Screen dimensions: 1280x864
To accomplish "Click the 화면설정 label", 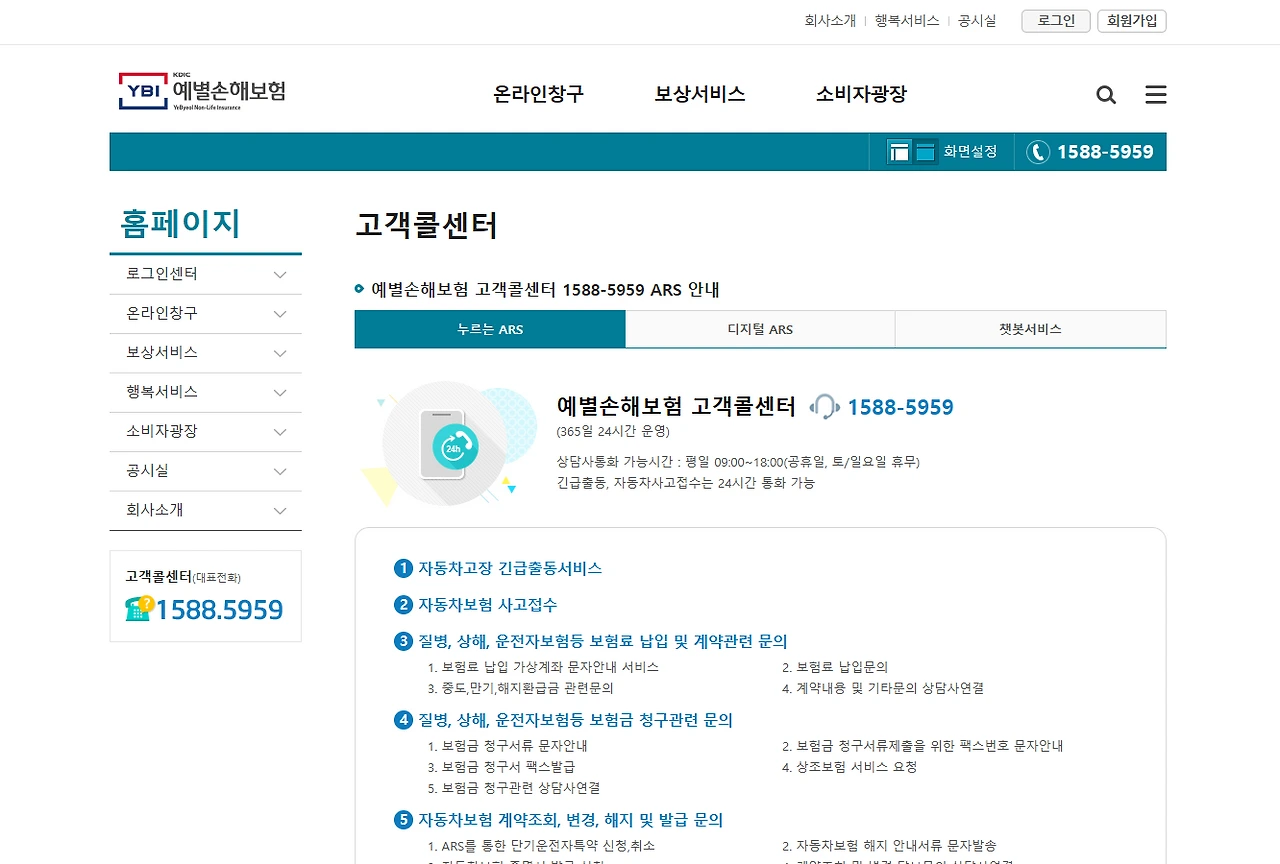I will coord(971,152).
